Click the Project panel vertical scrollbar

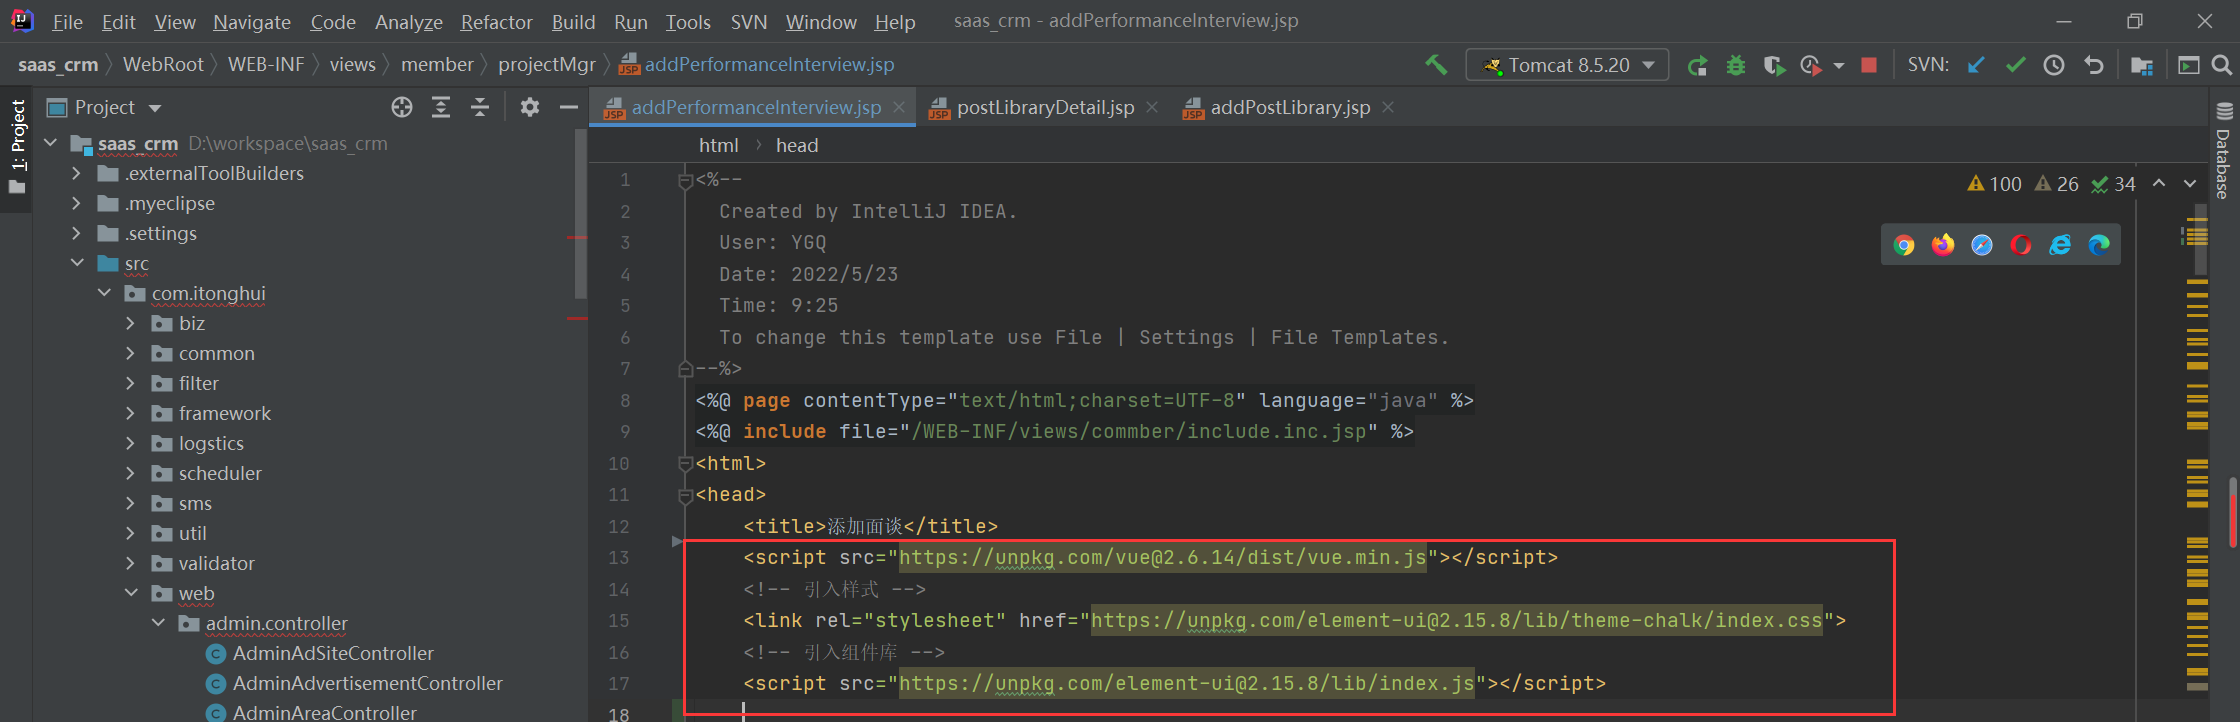point(580,215)
